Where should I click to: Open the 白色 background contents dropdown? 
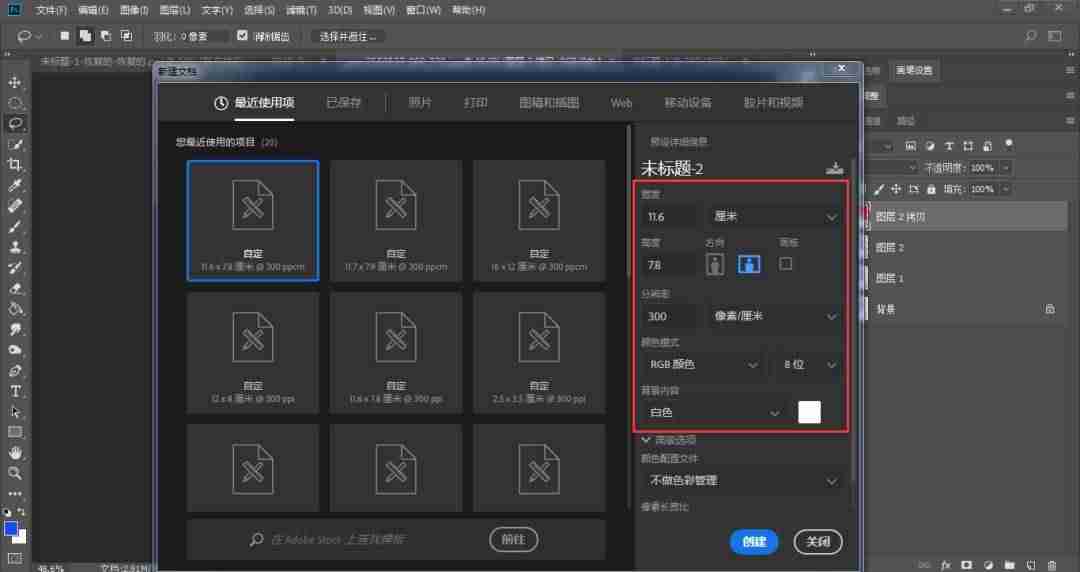coord(714,413)
